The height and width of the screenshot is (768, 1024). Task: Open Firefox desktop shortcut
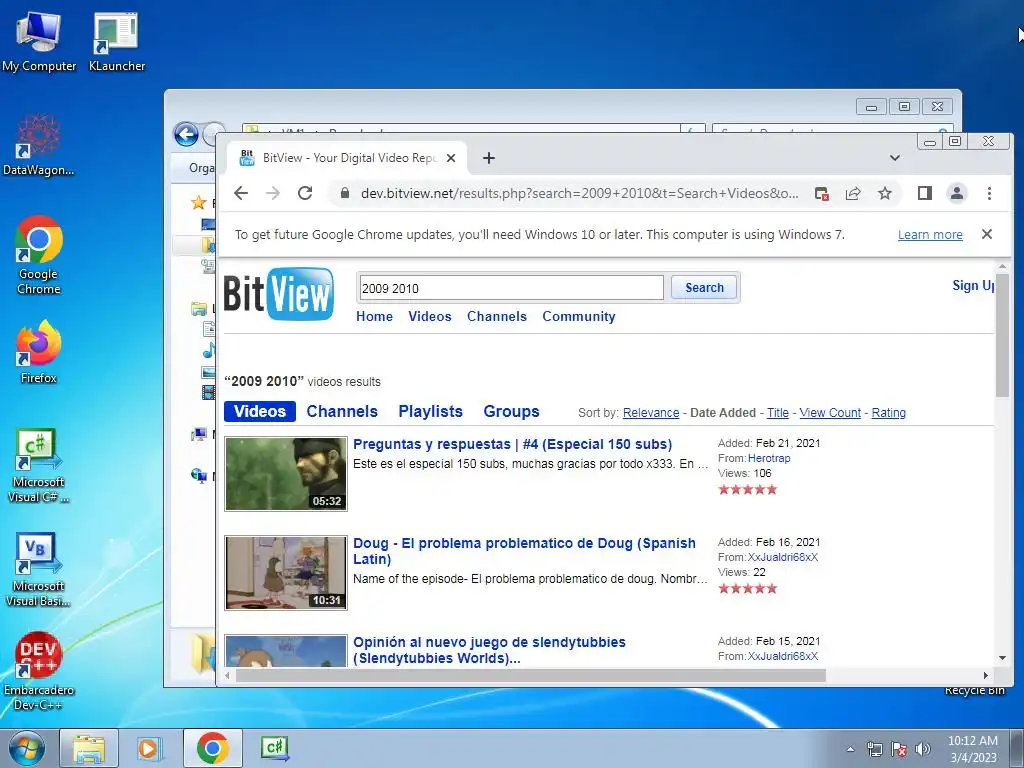point(39,351)
